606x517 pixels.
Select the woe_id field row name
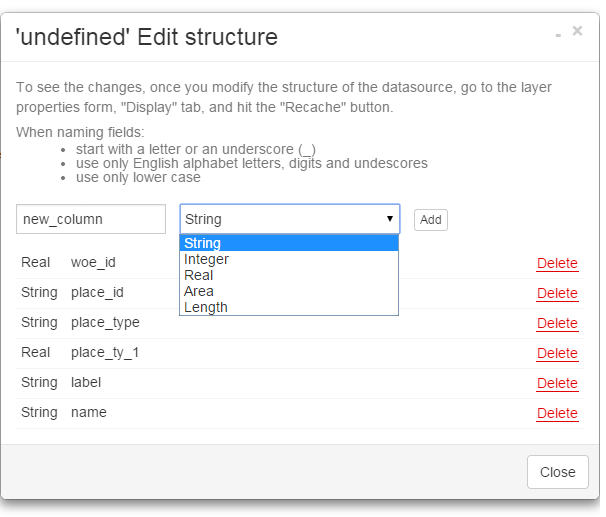coord(93,262)
